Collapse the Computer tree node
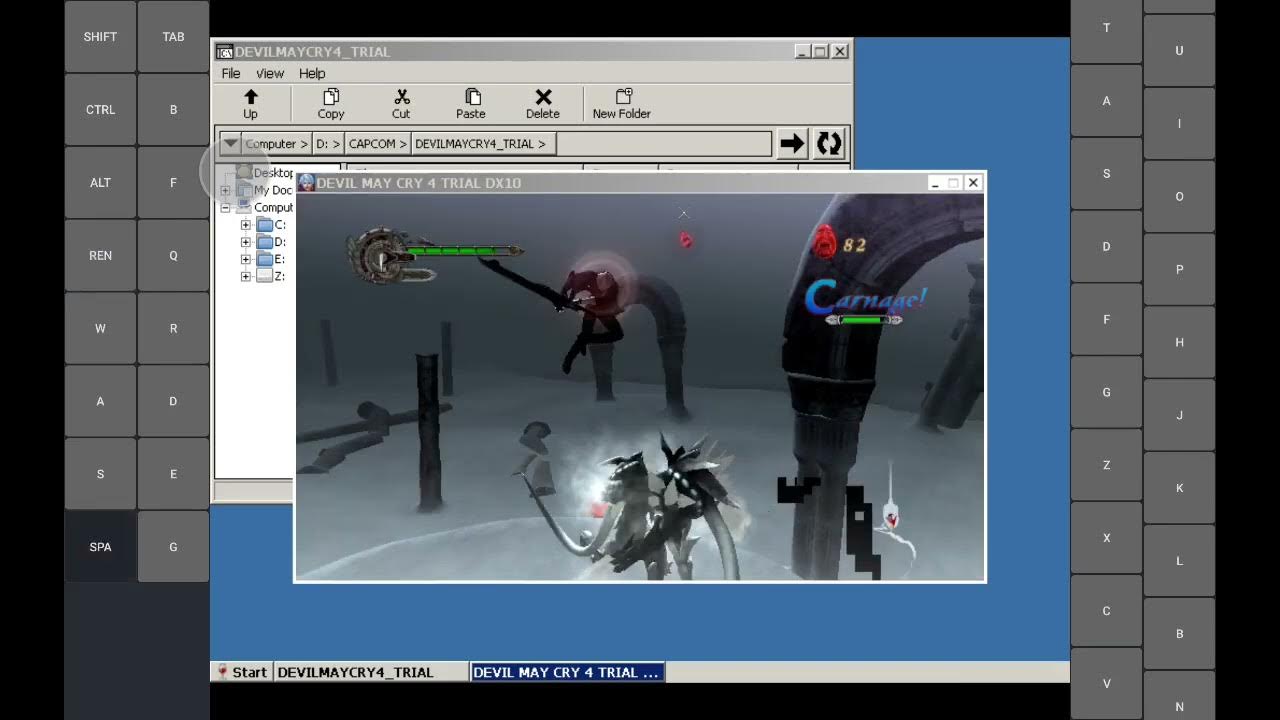1280x720 pixels. coord(225,208)
